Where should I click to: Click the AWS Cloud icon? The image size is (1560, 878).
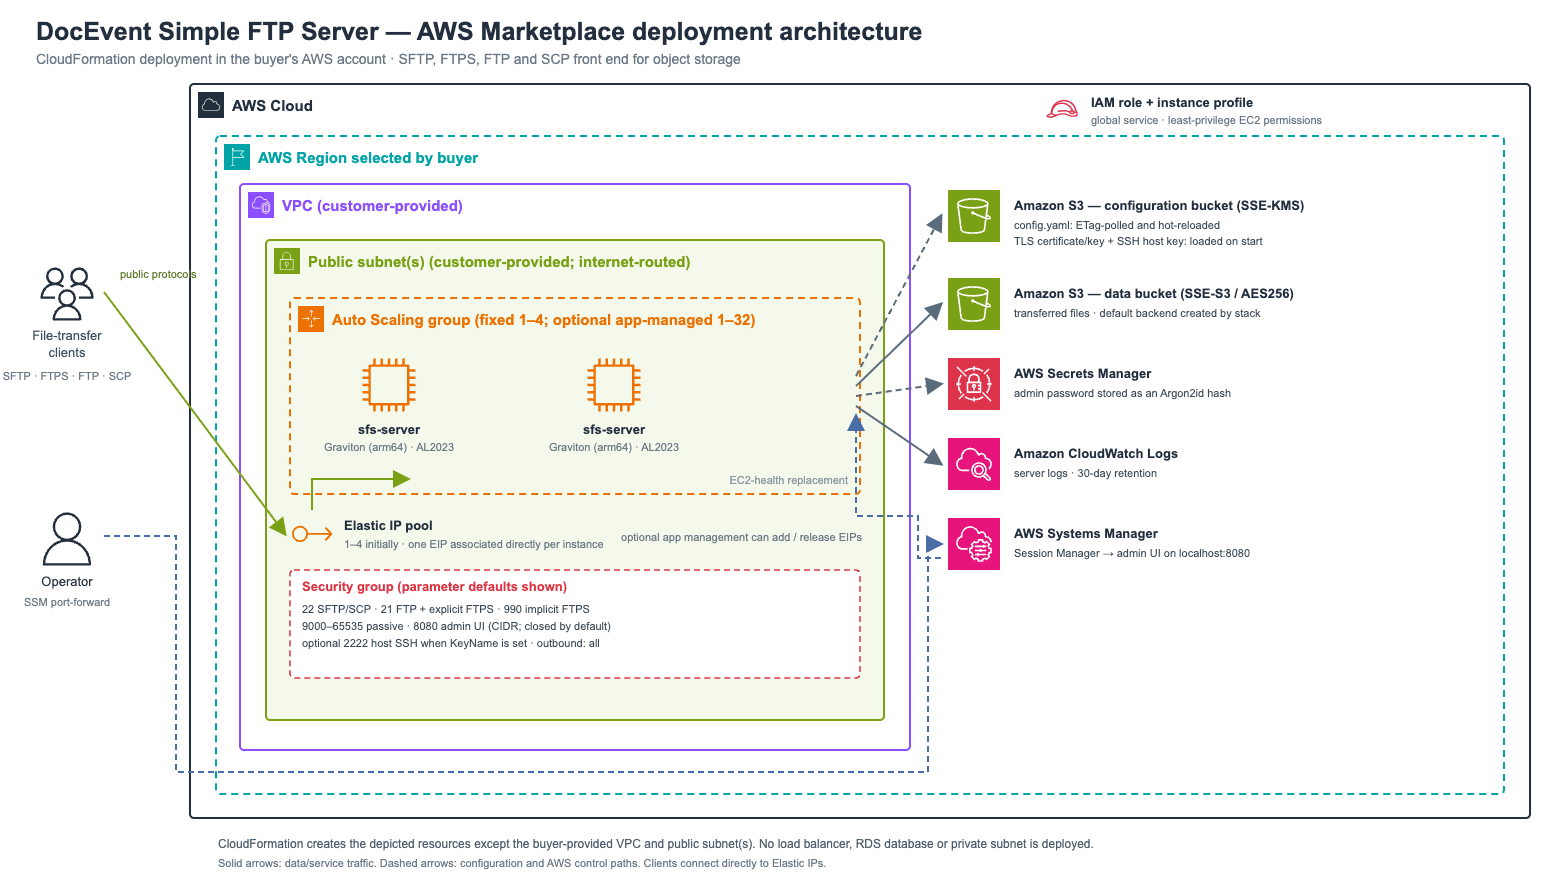point(211,105)
